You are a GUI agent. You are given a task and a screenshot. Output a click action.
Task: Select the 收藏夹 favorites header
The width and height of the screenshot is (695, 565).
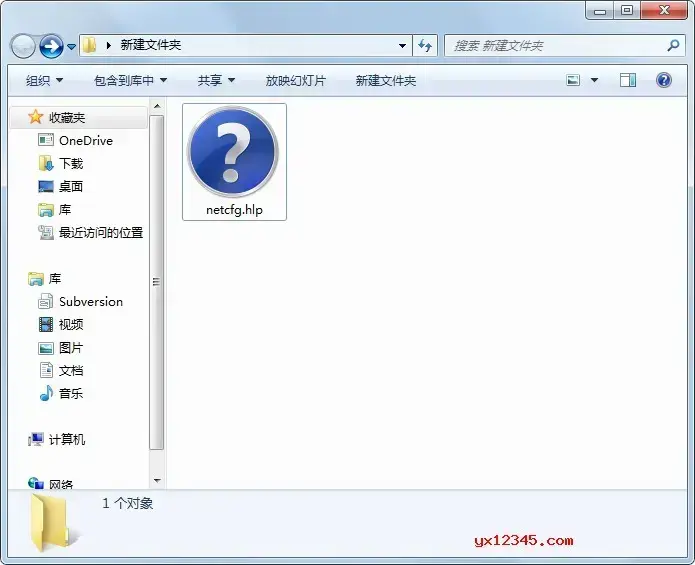(x=79, y=117)
